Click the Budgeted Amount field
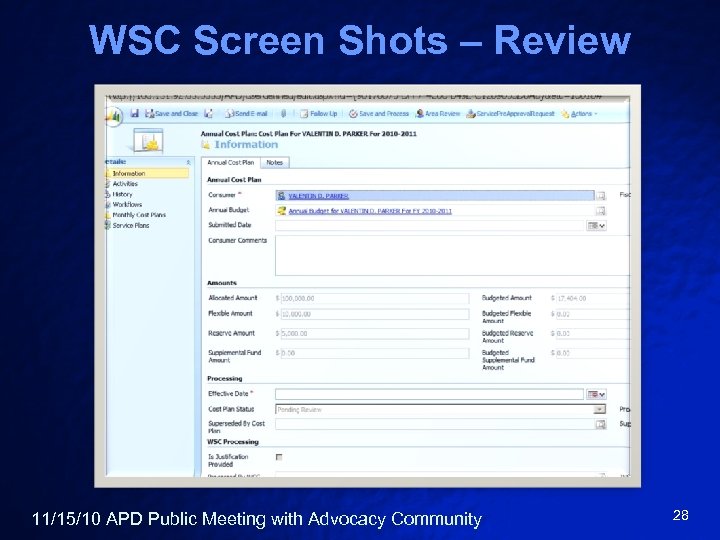The image size is (720, 540). 592,298
